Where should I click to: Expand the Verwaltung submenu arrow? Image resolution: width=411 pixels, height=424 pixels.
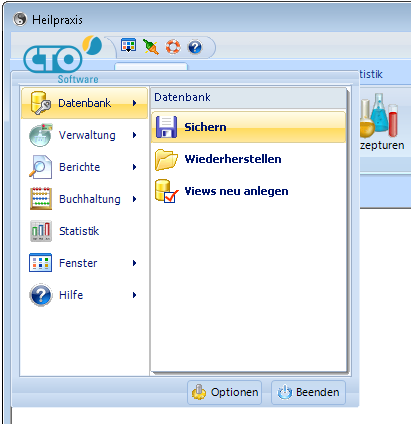(x=134, y=135)
